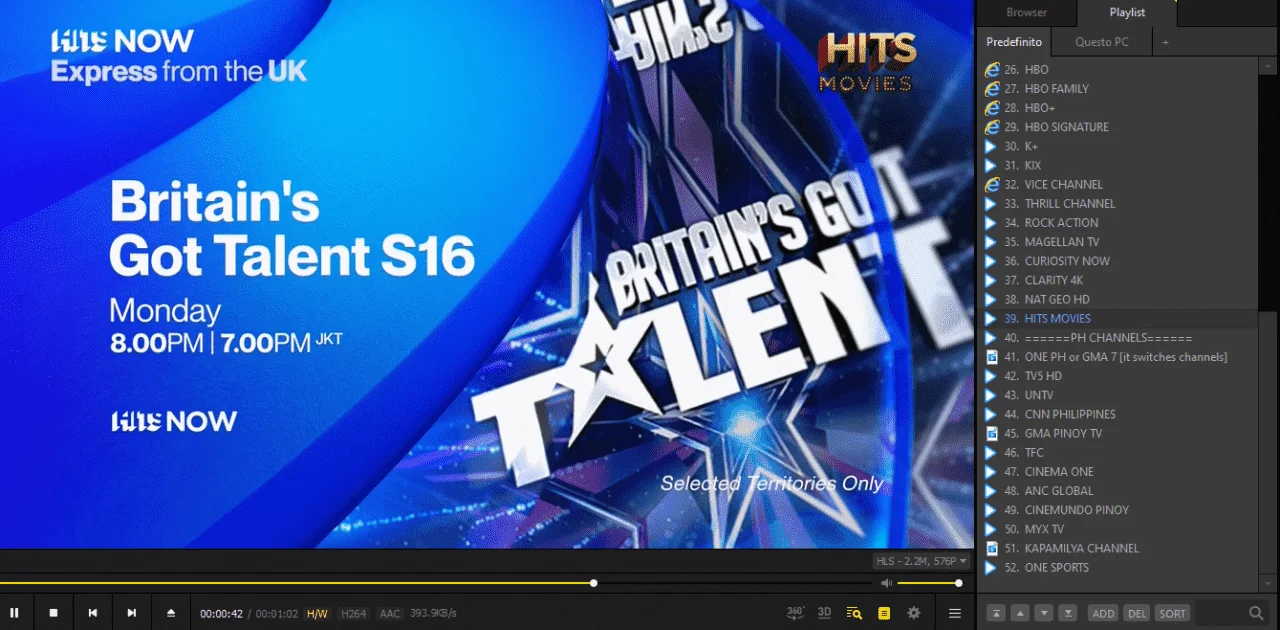This screenshot has height=630, width=1280.
Task: Select TV5 HD channel
Action: tap(1120, 376)
